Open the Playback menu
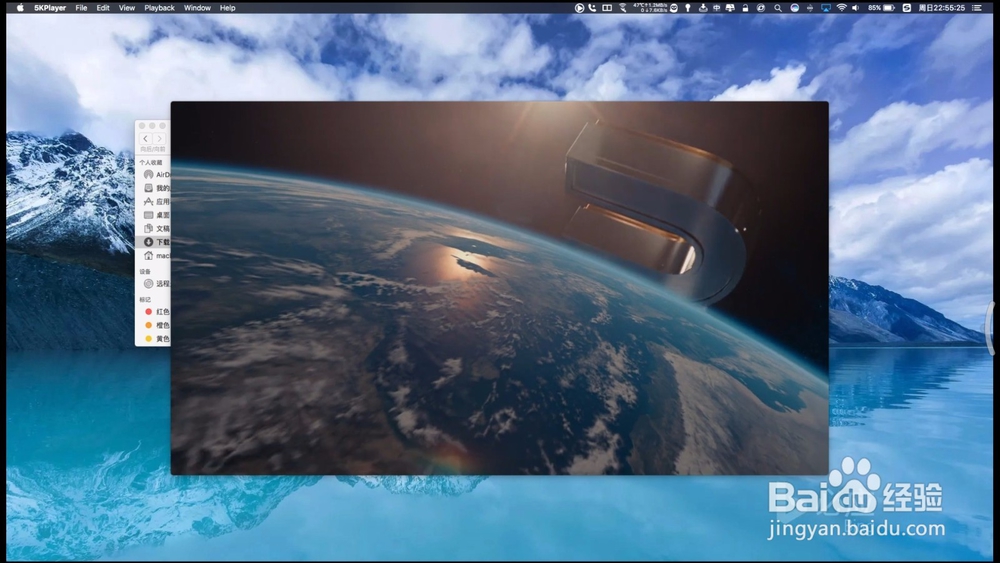 [x=159, y=8]
